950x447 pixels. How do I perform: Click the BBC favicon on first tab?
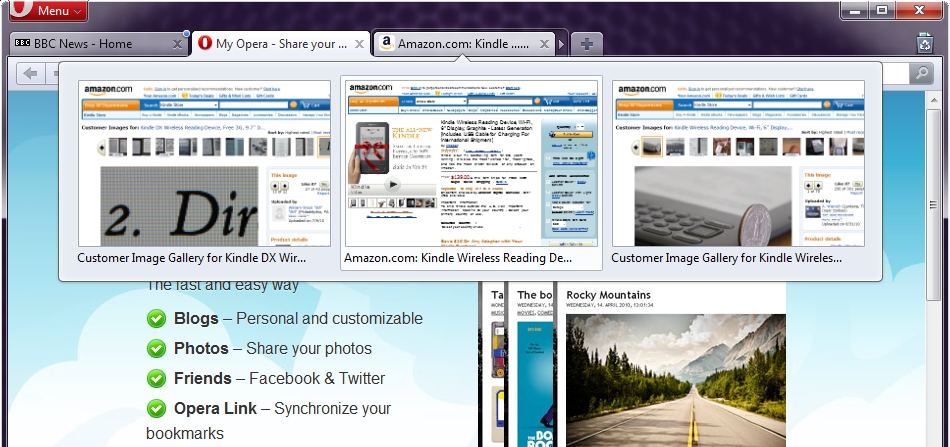(22, 43)
